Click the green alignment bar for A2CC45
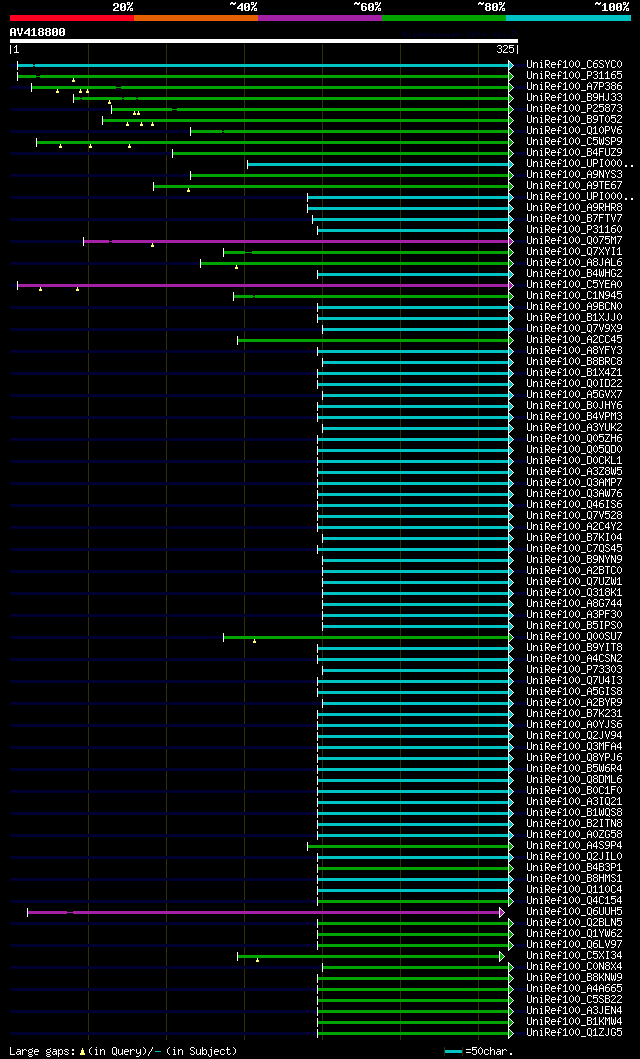 click(373, 340)
